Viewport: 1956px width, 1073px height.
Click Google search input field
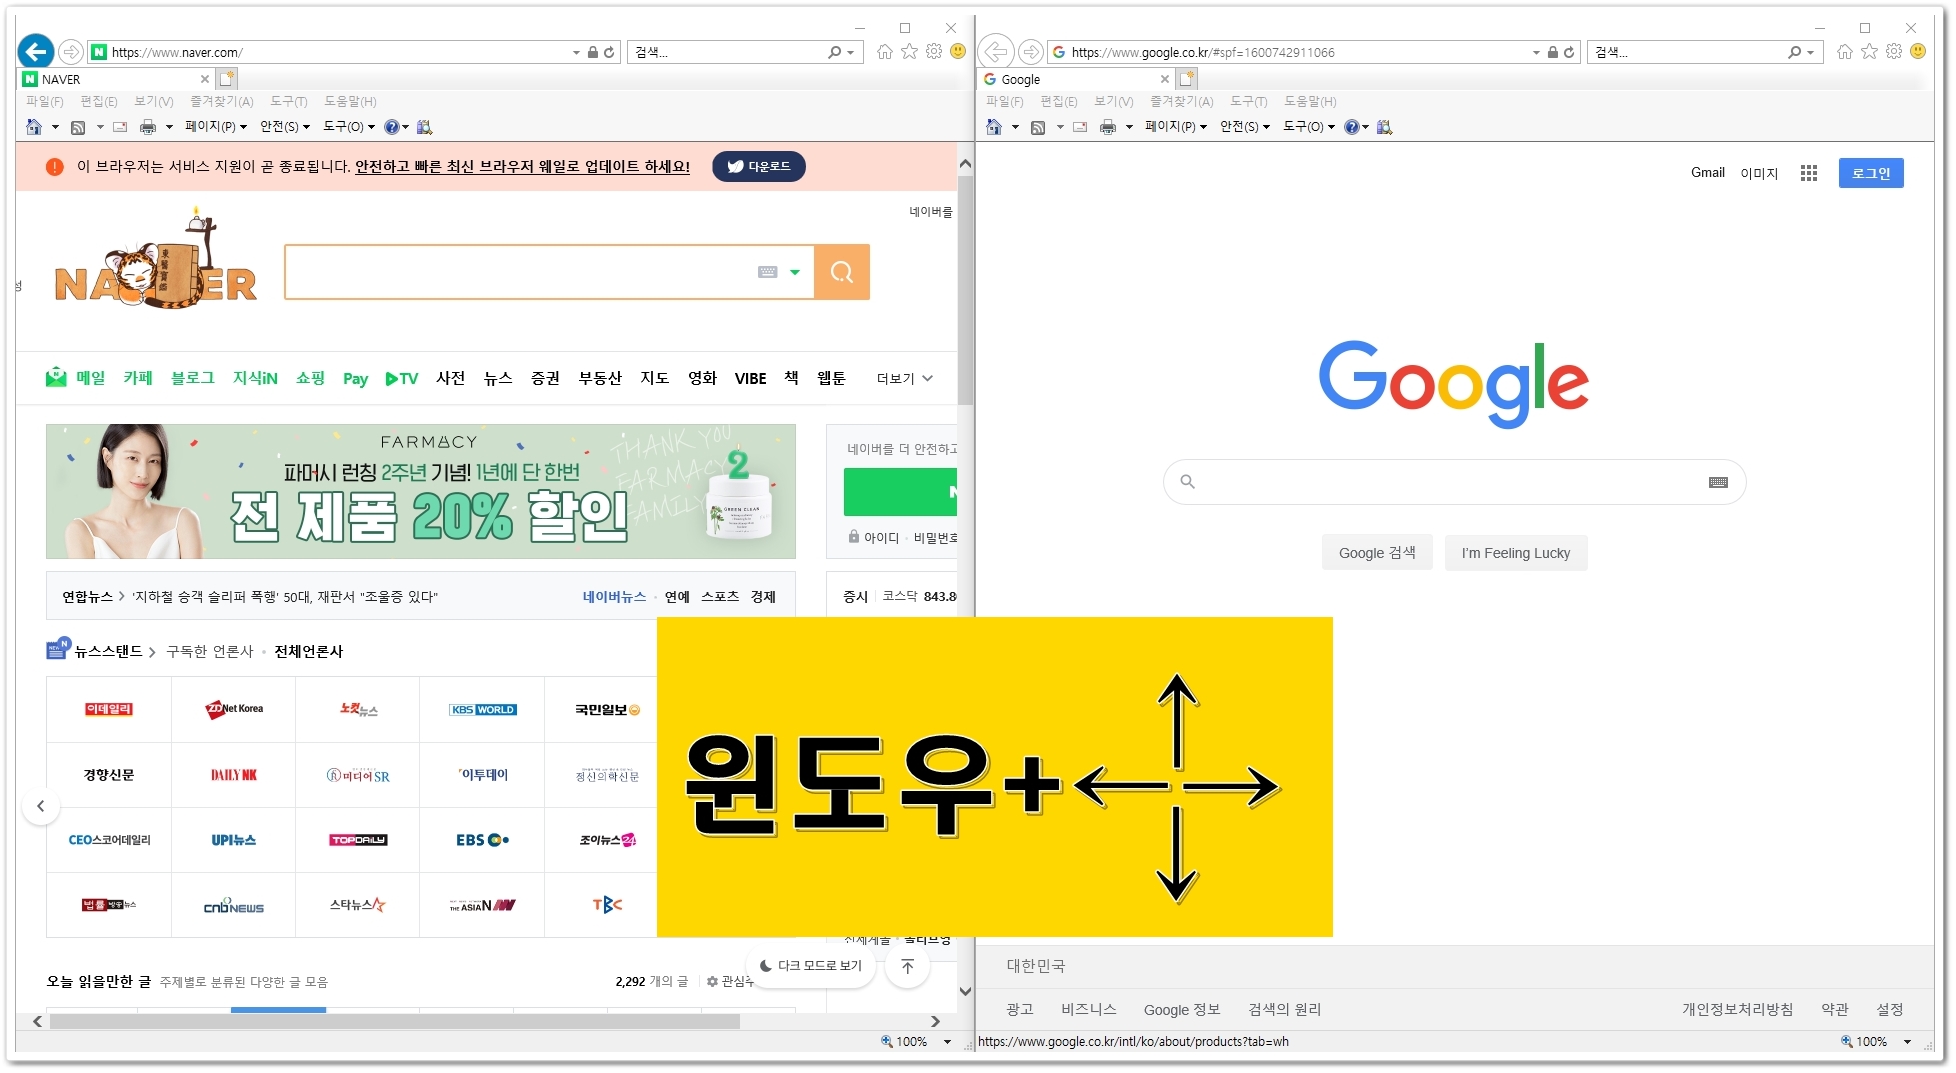click(1453, 482)
